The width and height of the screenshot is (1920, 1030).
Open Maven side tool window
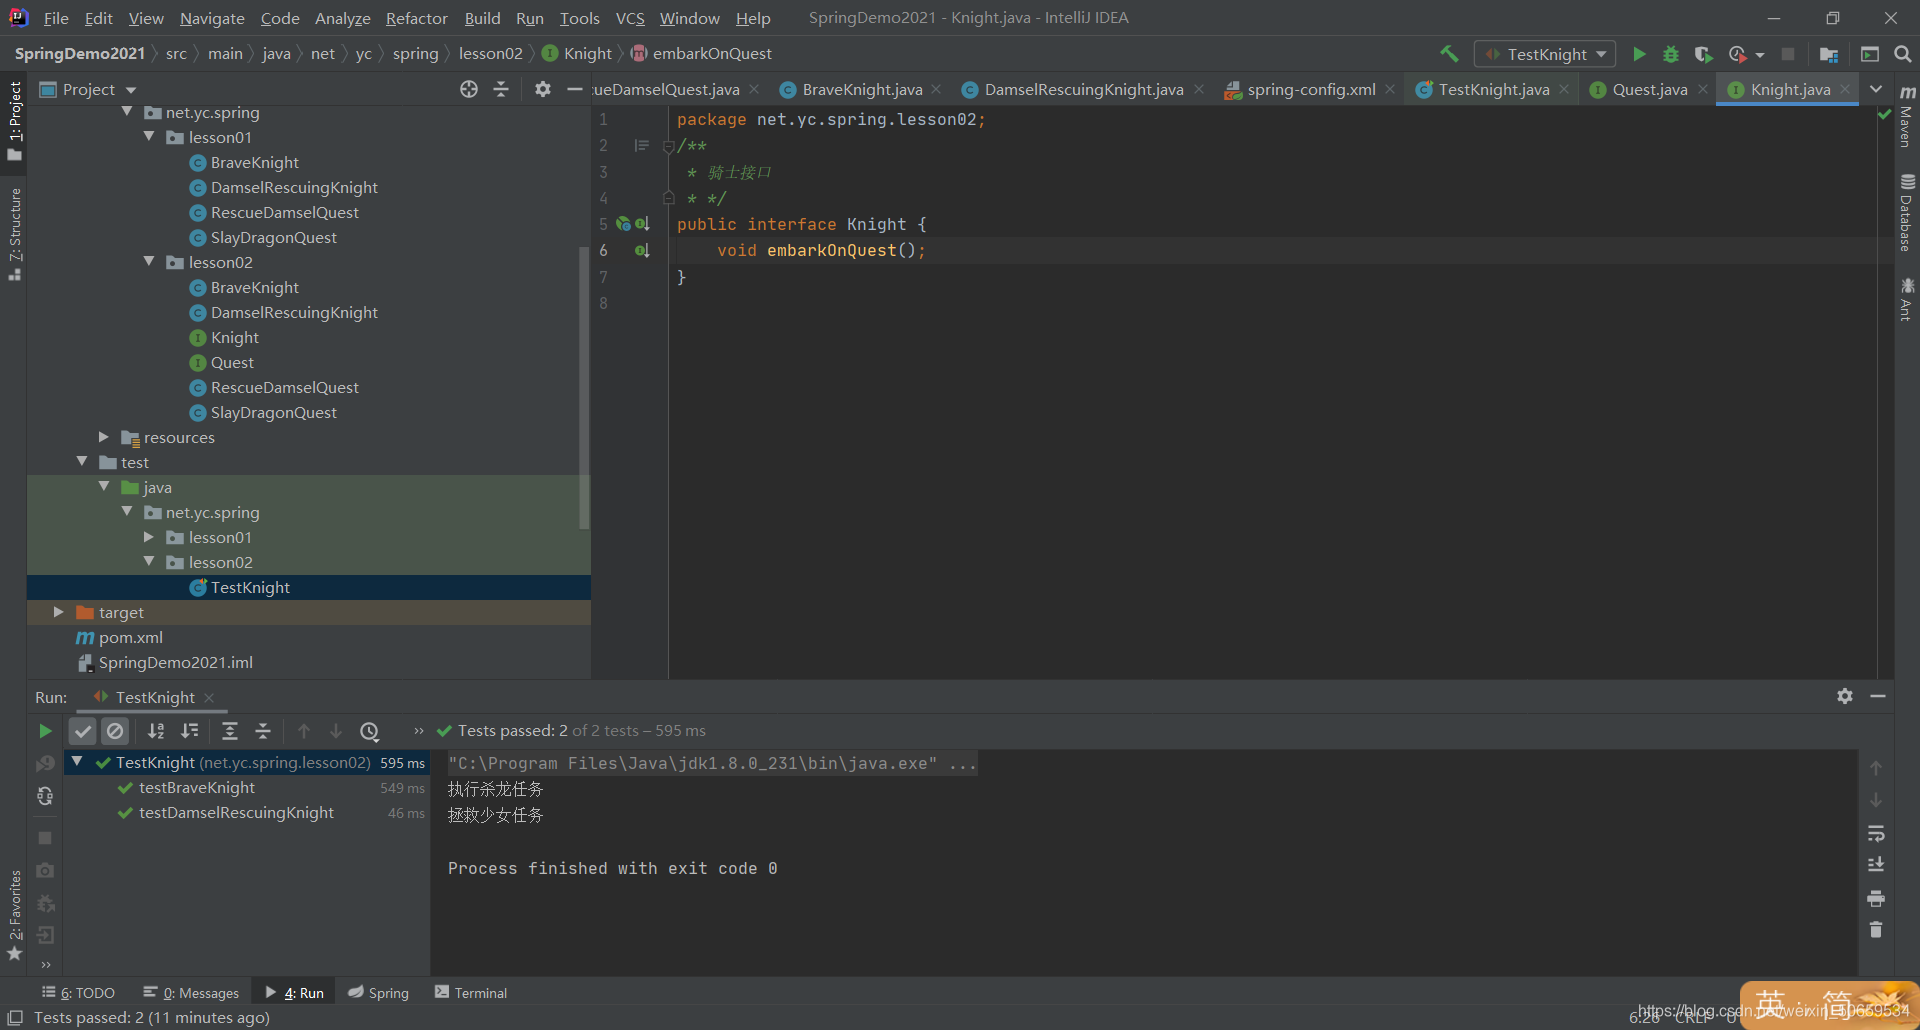pyautogui.click(x=1907, y=118)
